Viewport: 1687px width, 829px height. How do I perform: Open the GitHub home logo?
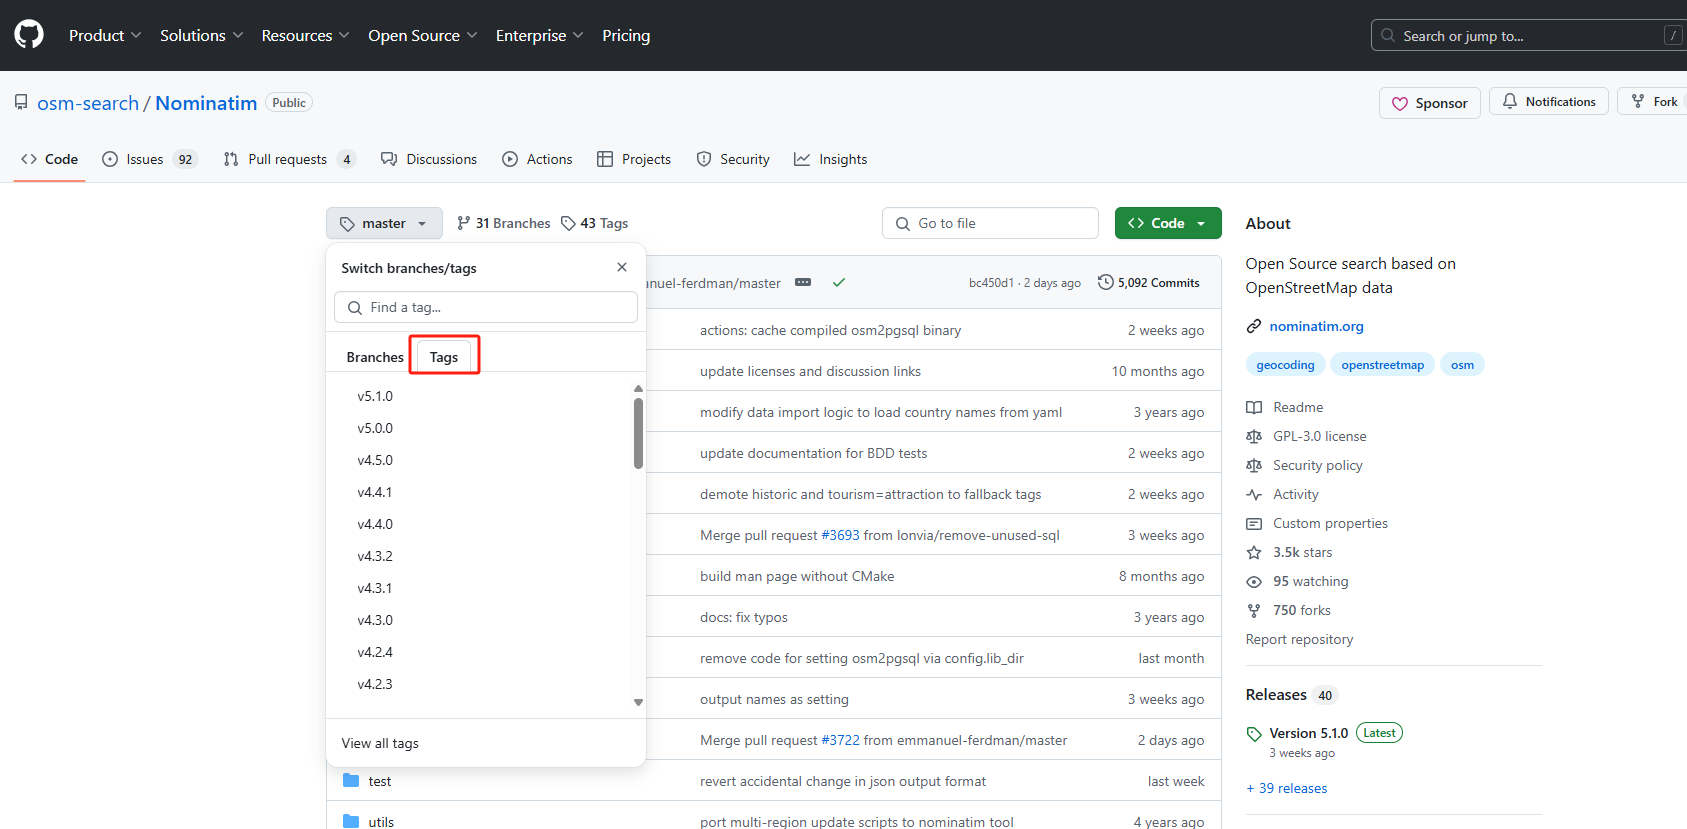tap(29, 35)
